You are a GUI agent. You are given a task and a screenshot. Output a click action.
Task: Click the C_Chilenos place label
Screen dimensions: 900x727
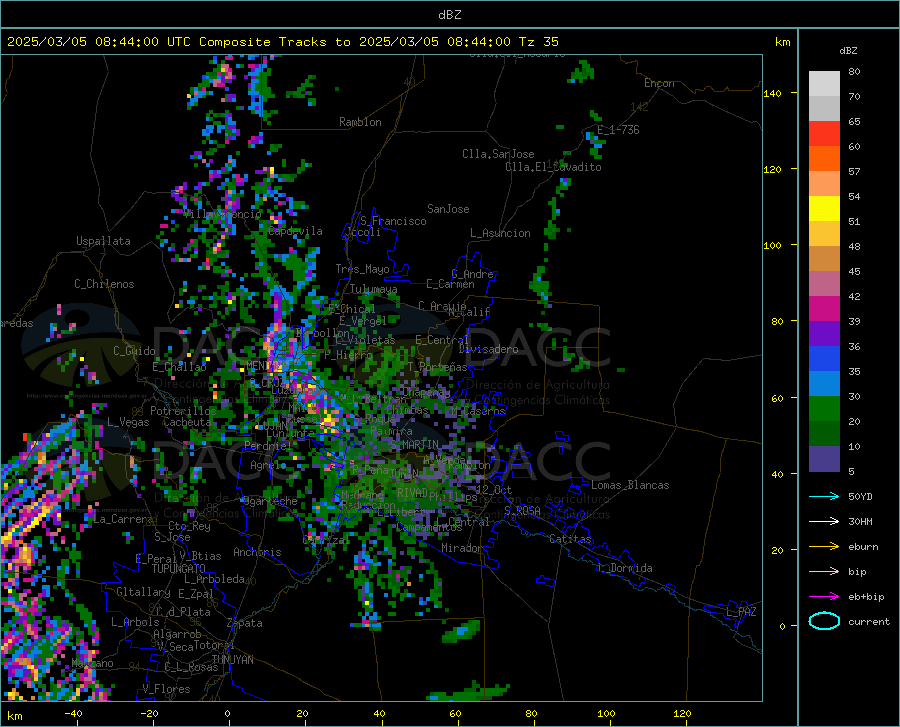[x=104, y=284]
